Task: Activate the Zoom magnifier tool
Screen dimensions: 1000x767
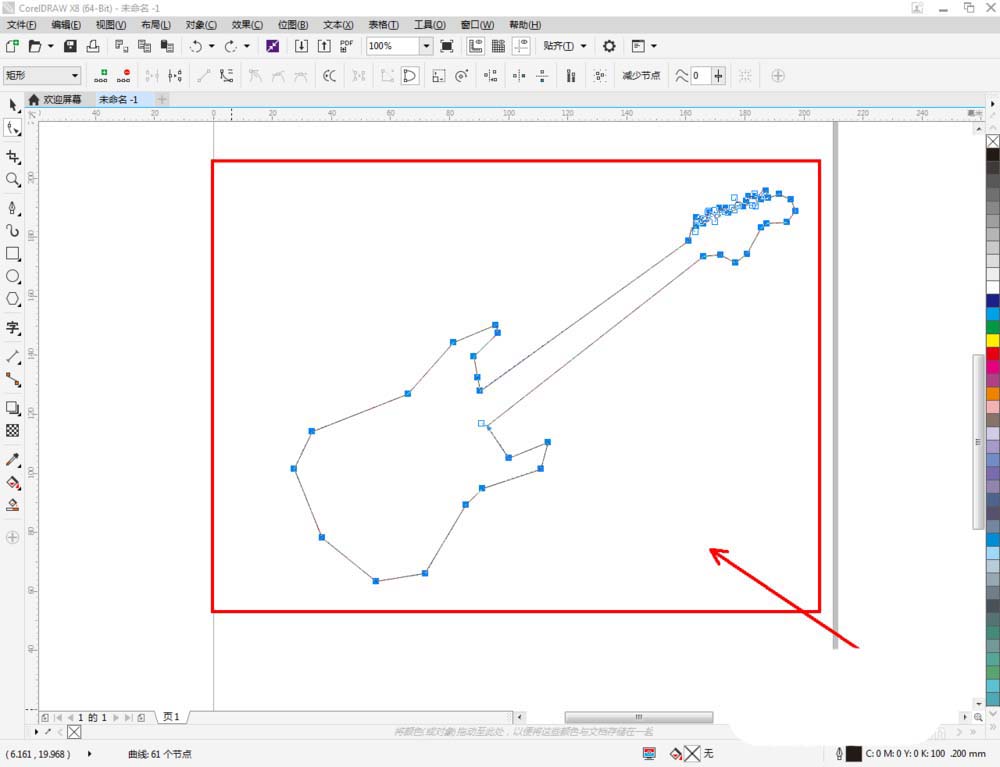Action: [x=13, y=179]
